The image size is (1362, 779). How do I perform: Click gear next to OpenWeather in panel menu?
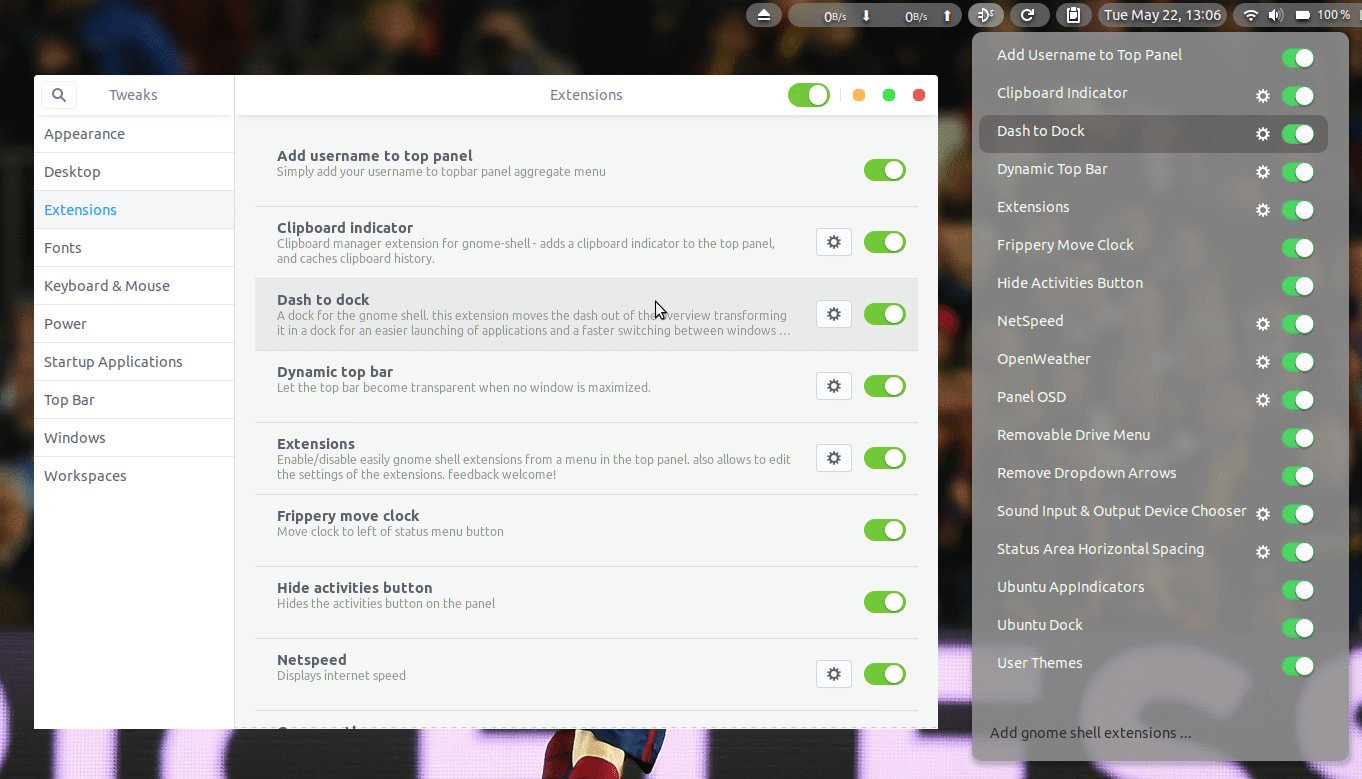pyautogui.click(x=1263, y=362)
